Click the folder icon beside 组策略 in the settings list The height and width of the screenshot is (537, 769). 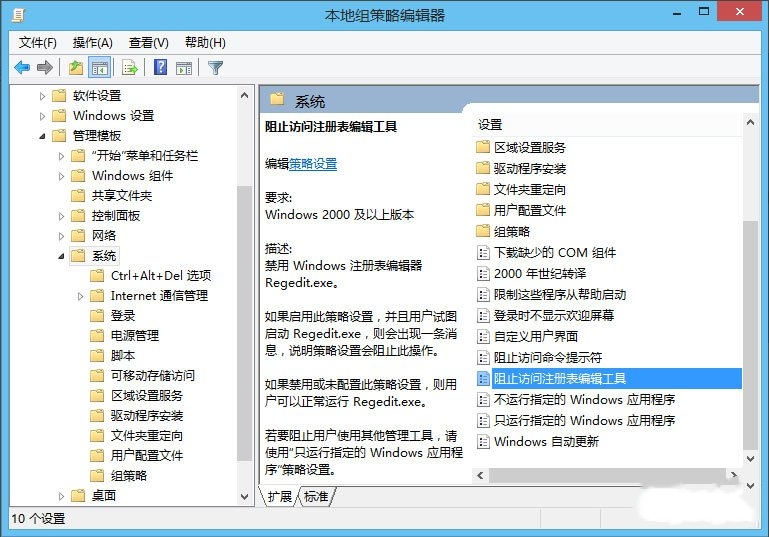click(483, 231)
